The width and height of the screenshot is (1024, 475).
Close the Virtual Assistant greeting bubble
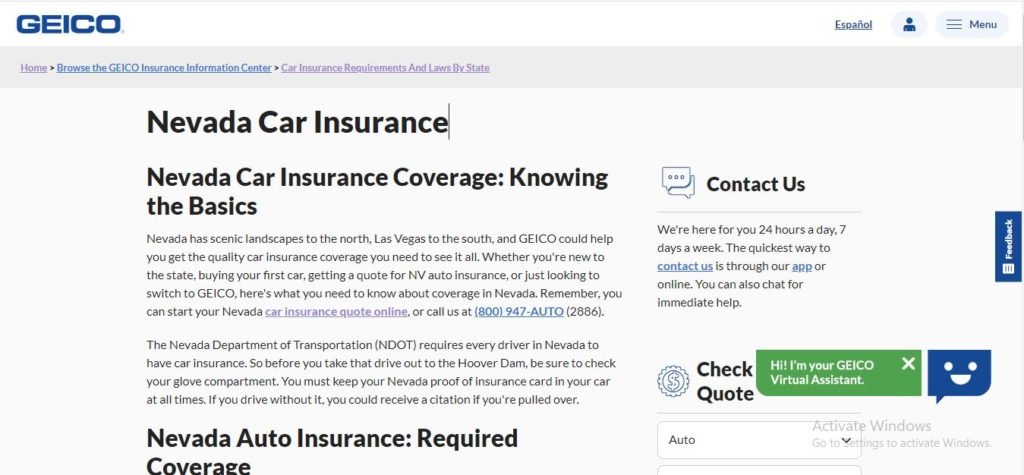pos(908,364)
